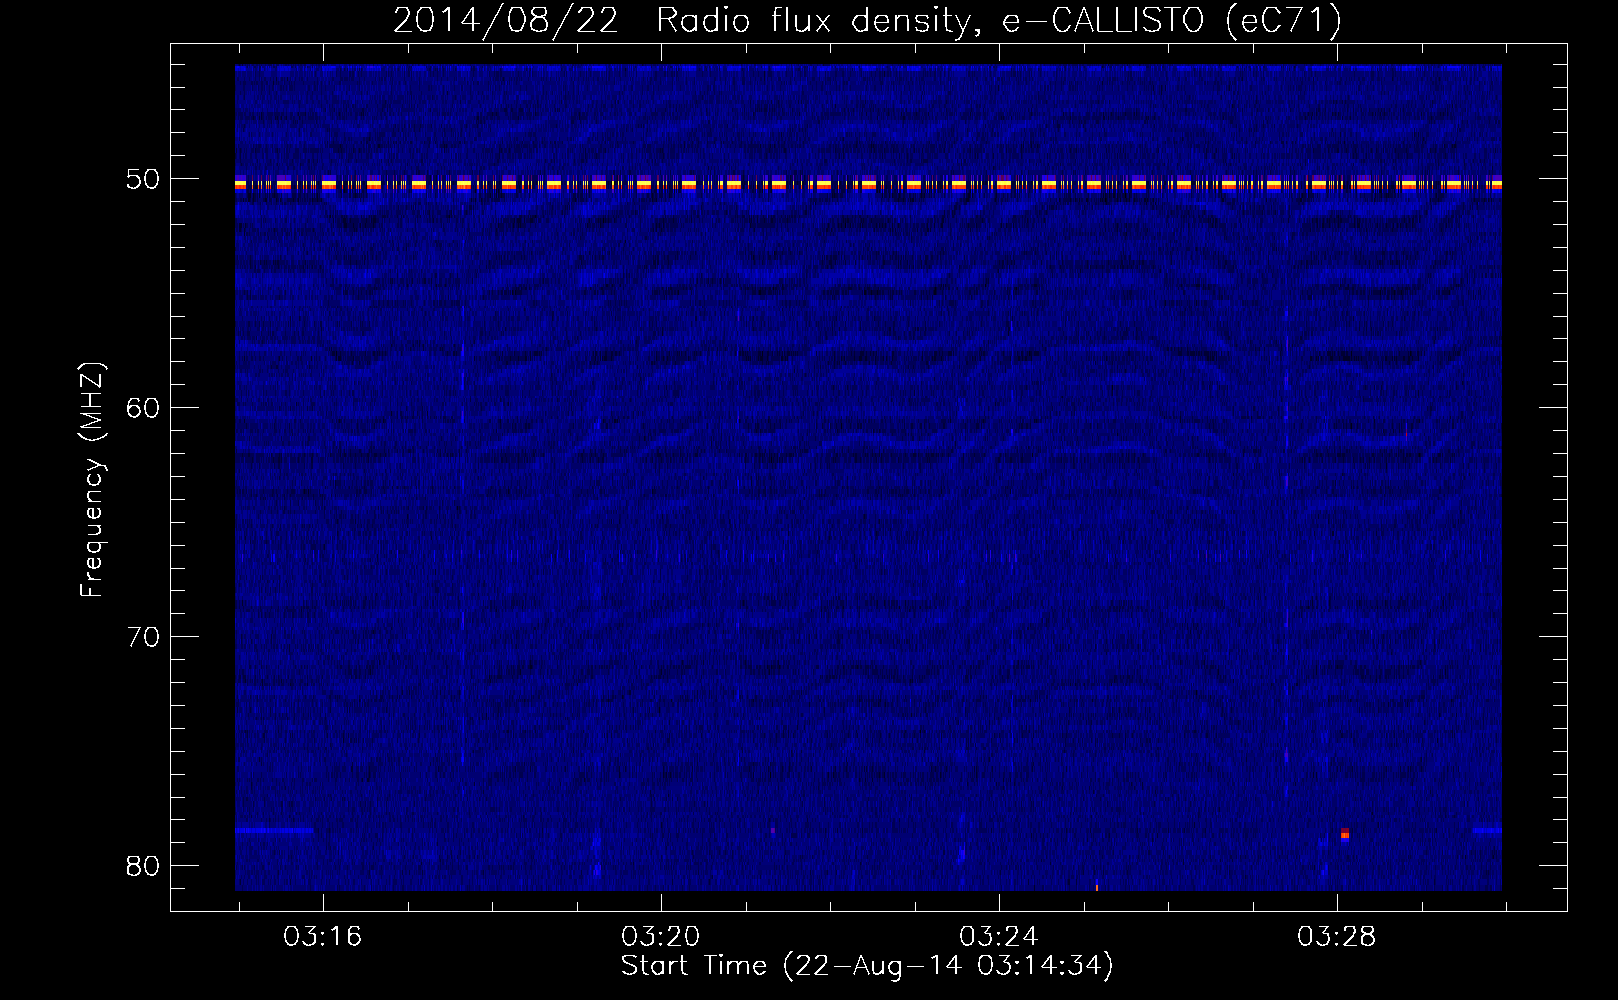
Task: Click the '03:28' time tick label
Action: [x=1337, y=937]
